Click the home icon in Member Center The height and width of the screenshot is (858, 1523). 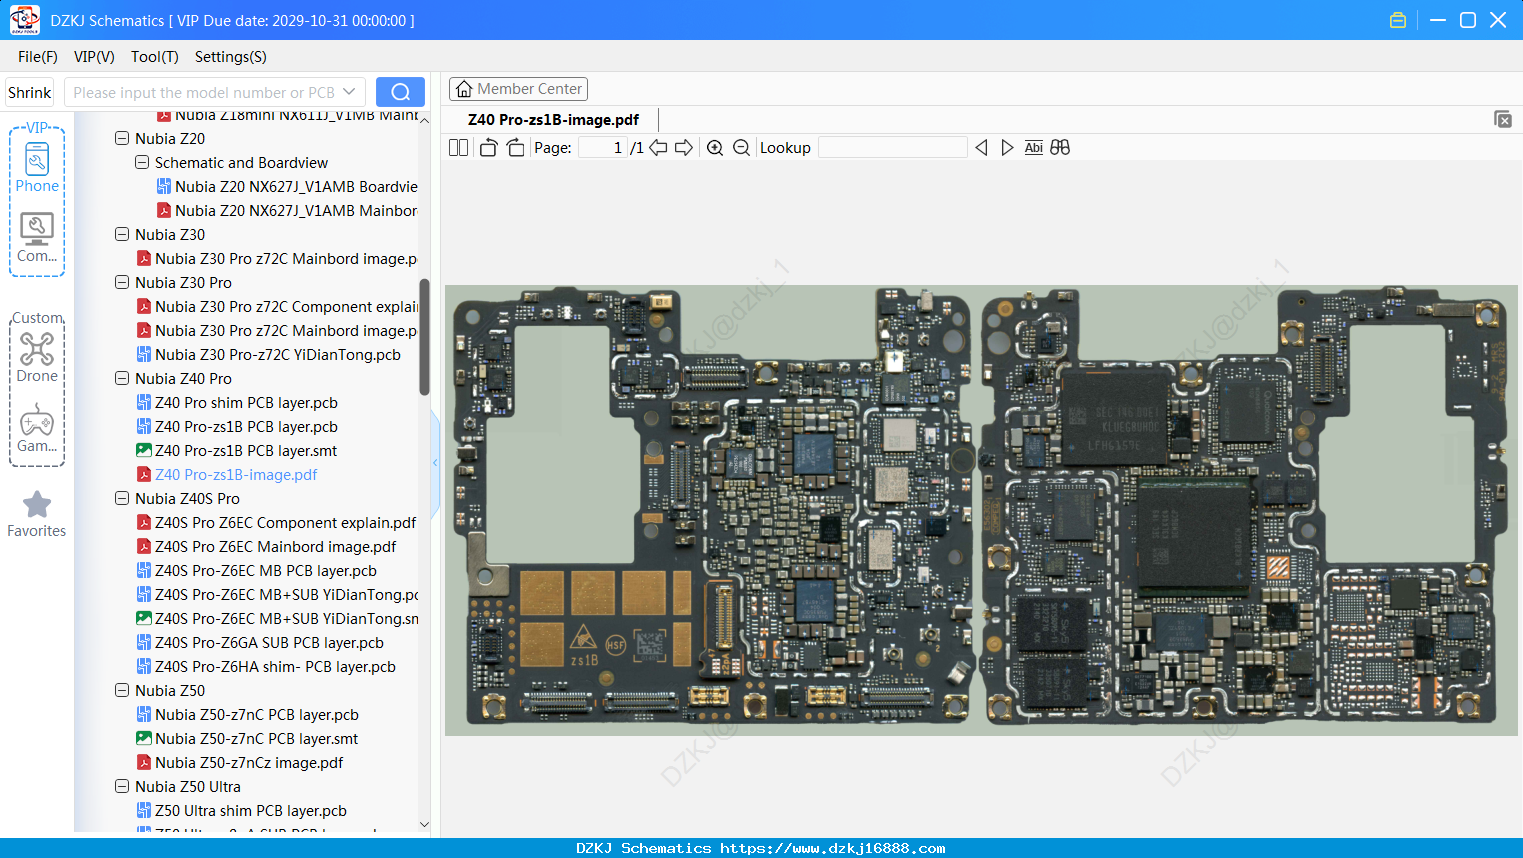464,89
